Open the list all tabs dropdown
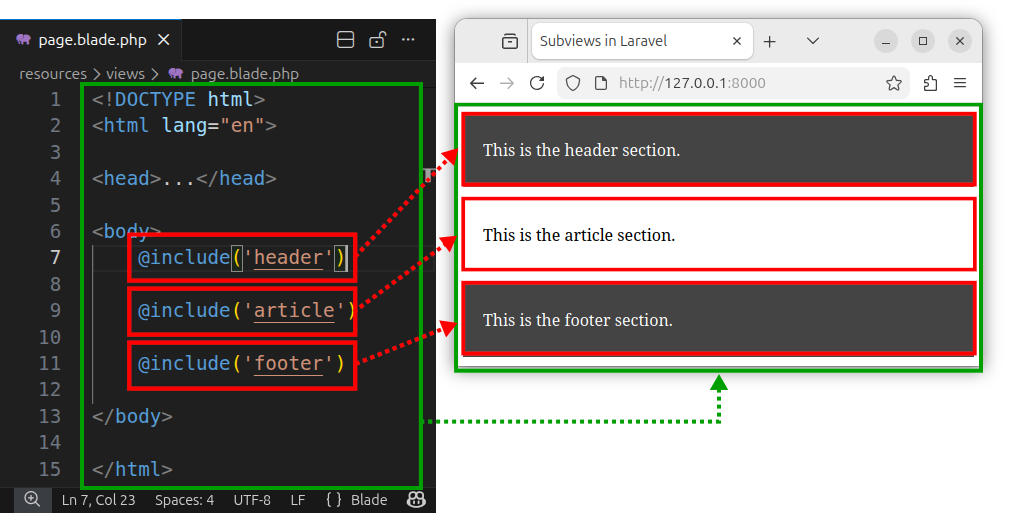The width and height of the screenshot is (1011, 513). (813, 41)
